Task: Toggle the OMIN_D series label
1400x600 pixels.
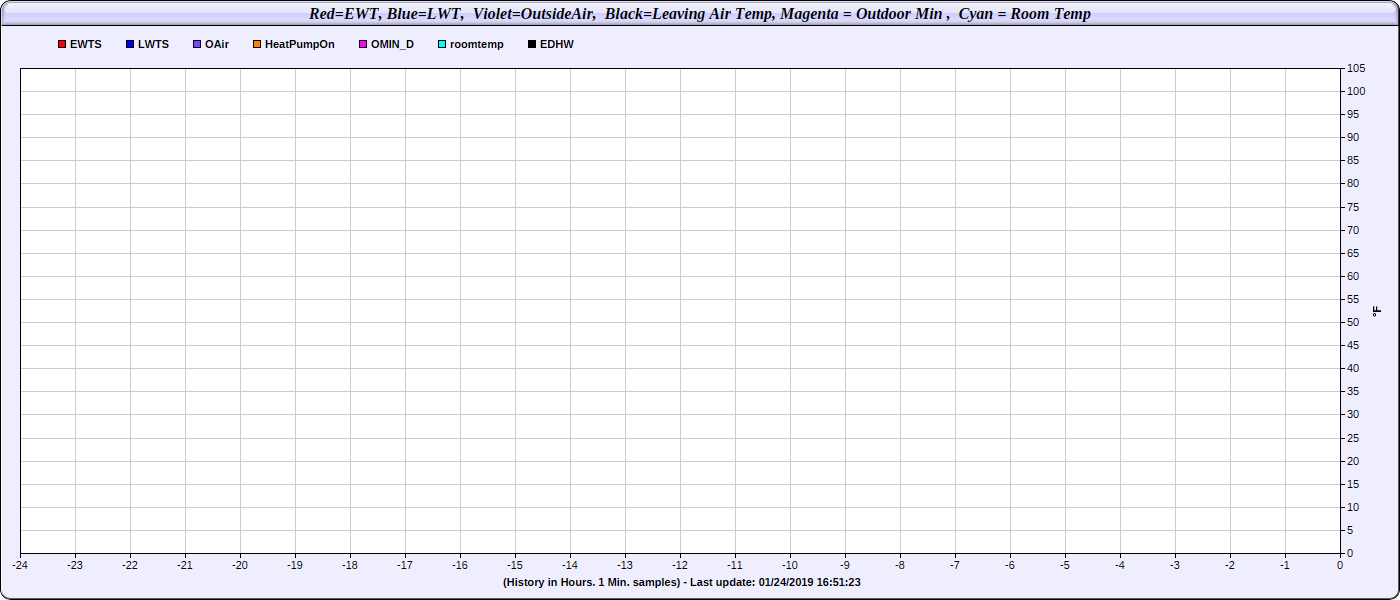Action: point(392,45)
